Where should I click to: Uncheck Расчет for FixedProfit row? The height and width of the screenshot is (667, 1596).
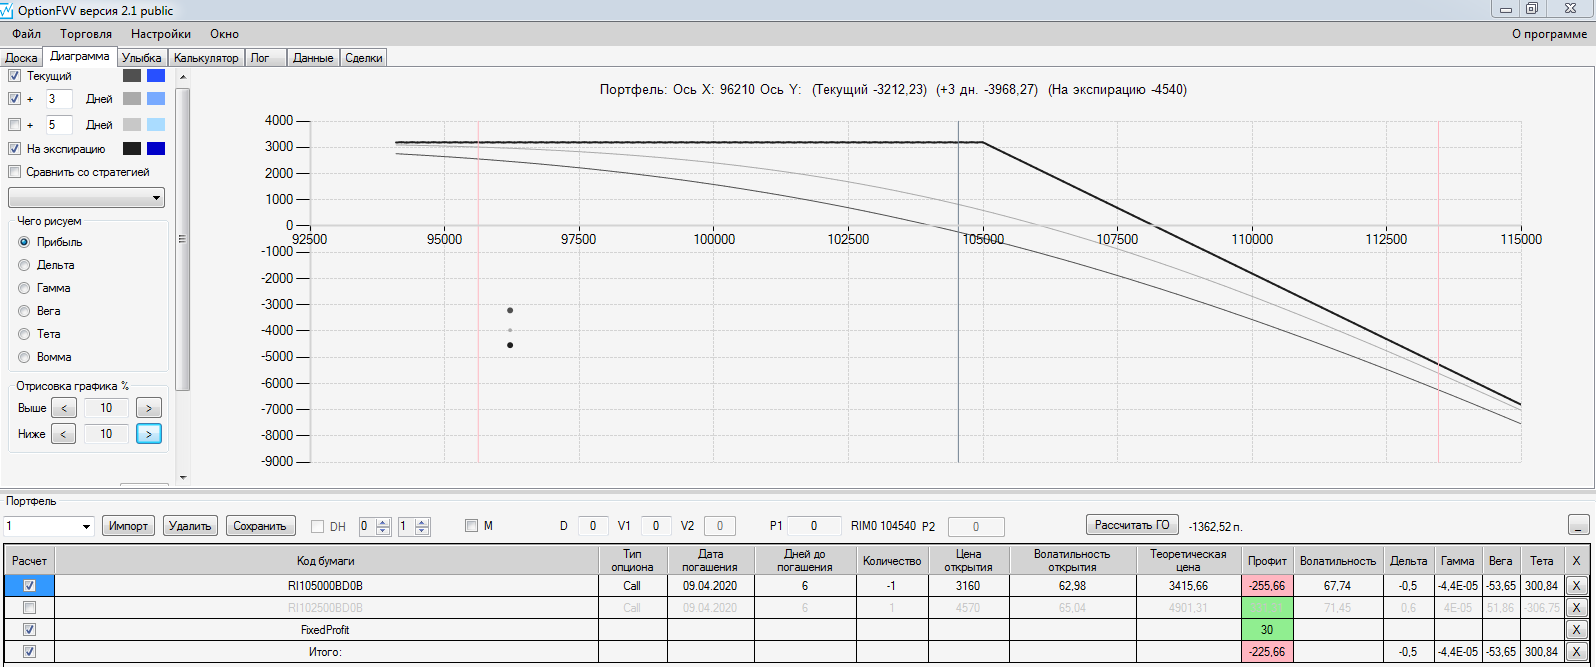[29, 630]
